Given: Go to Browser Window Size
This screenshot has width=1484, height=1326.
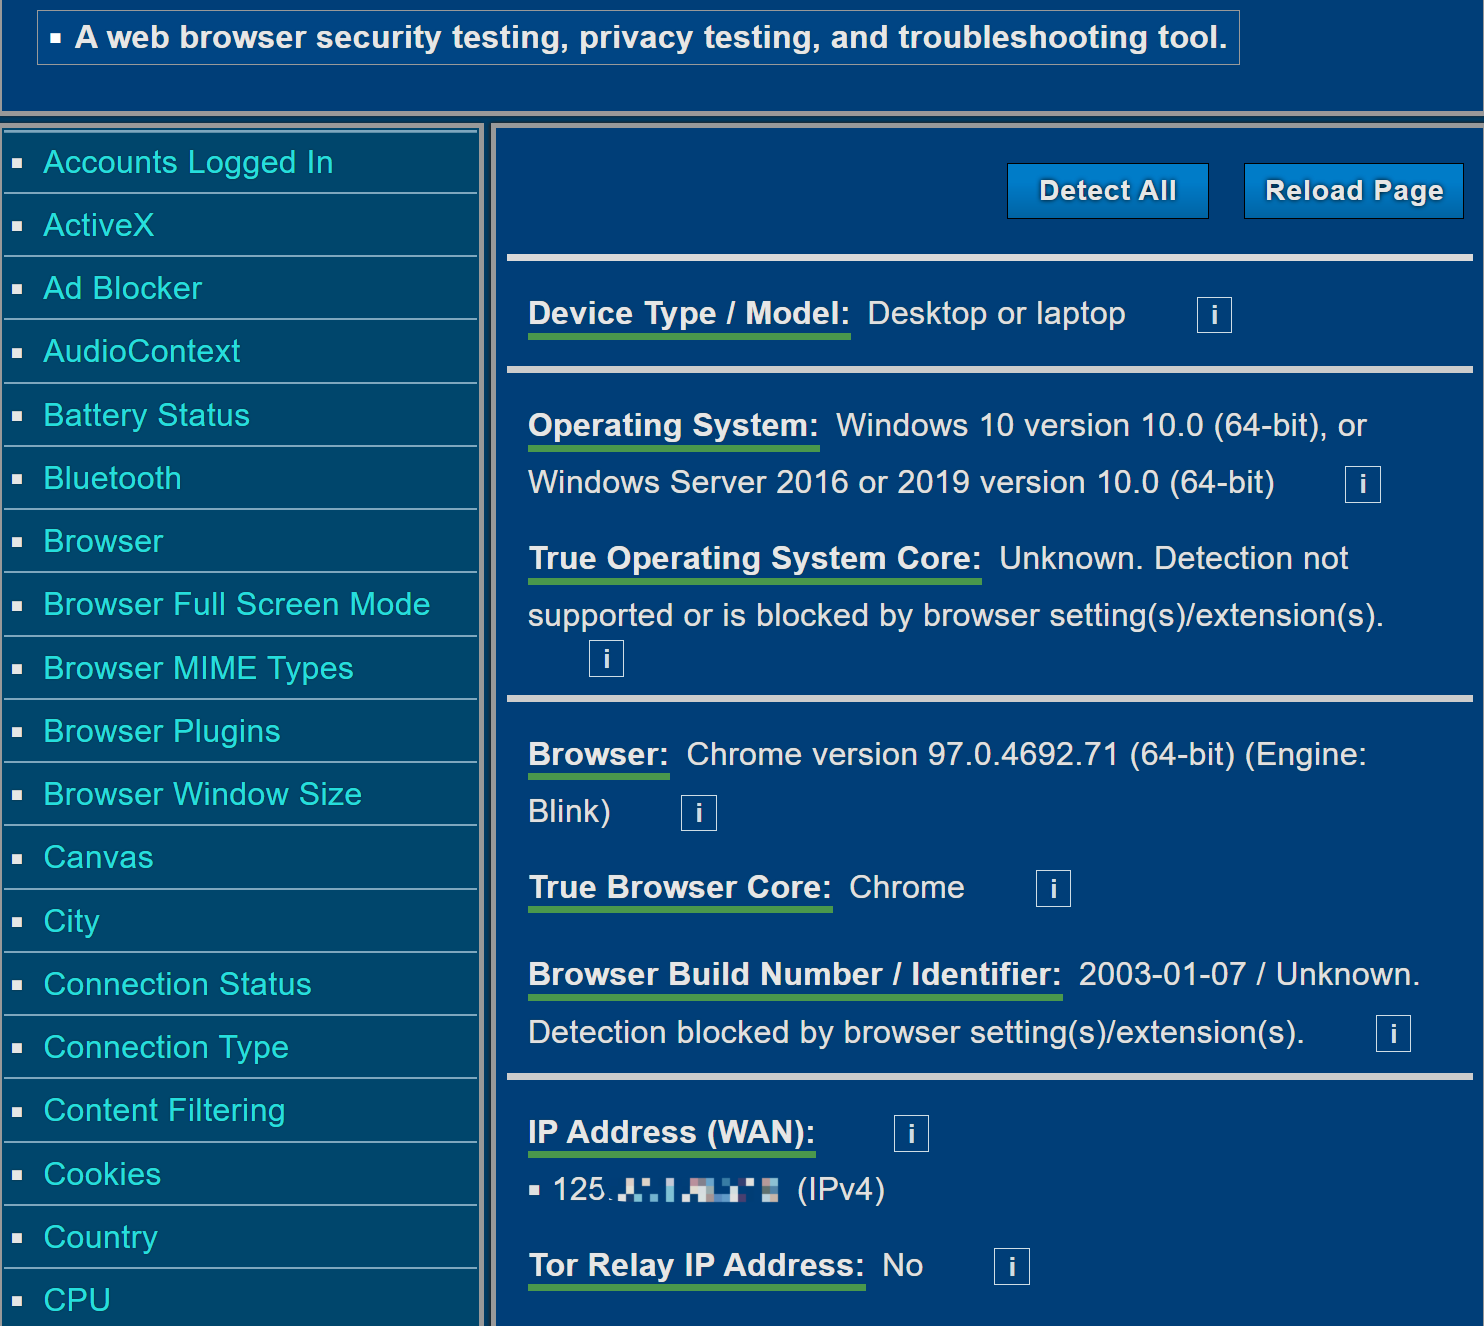Looking at the screenshot, I should click(203, 794).
